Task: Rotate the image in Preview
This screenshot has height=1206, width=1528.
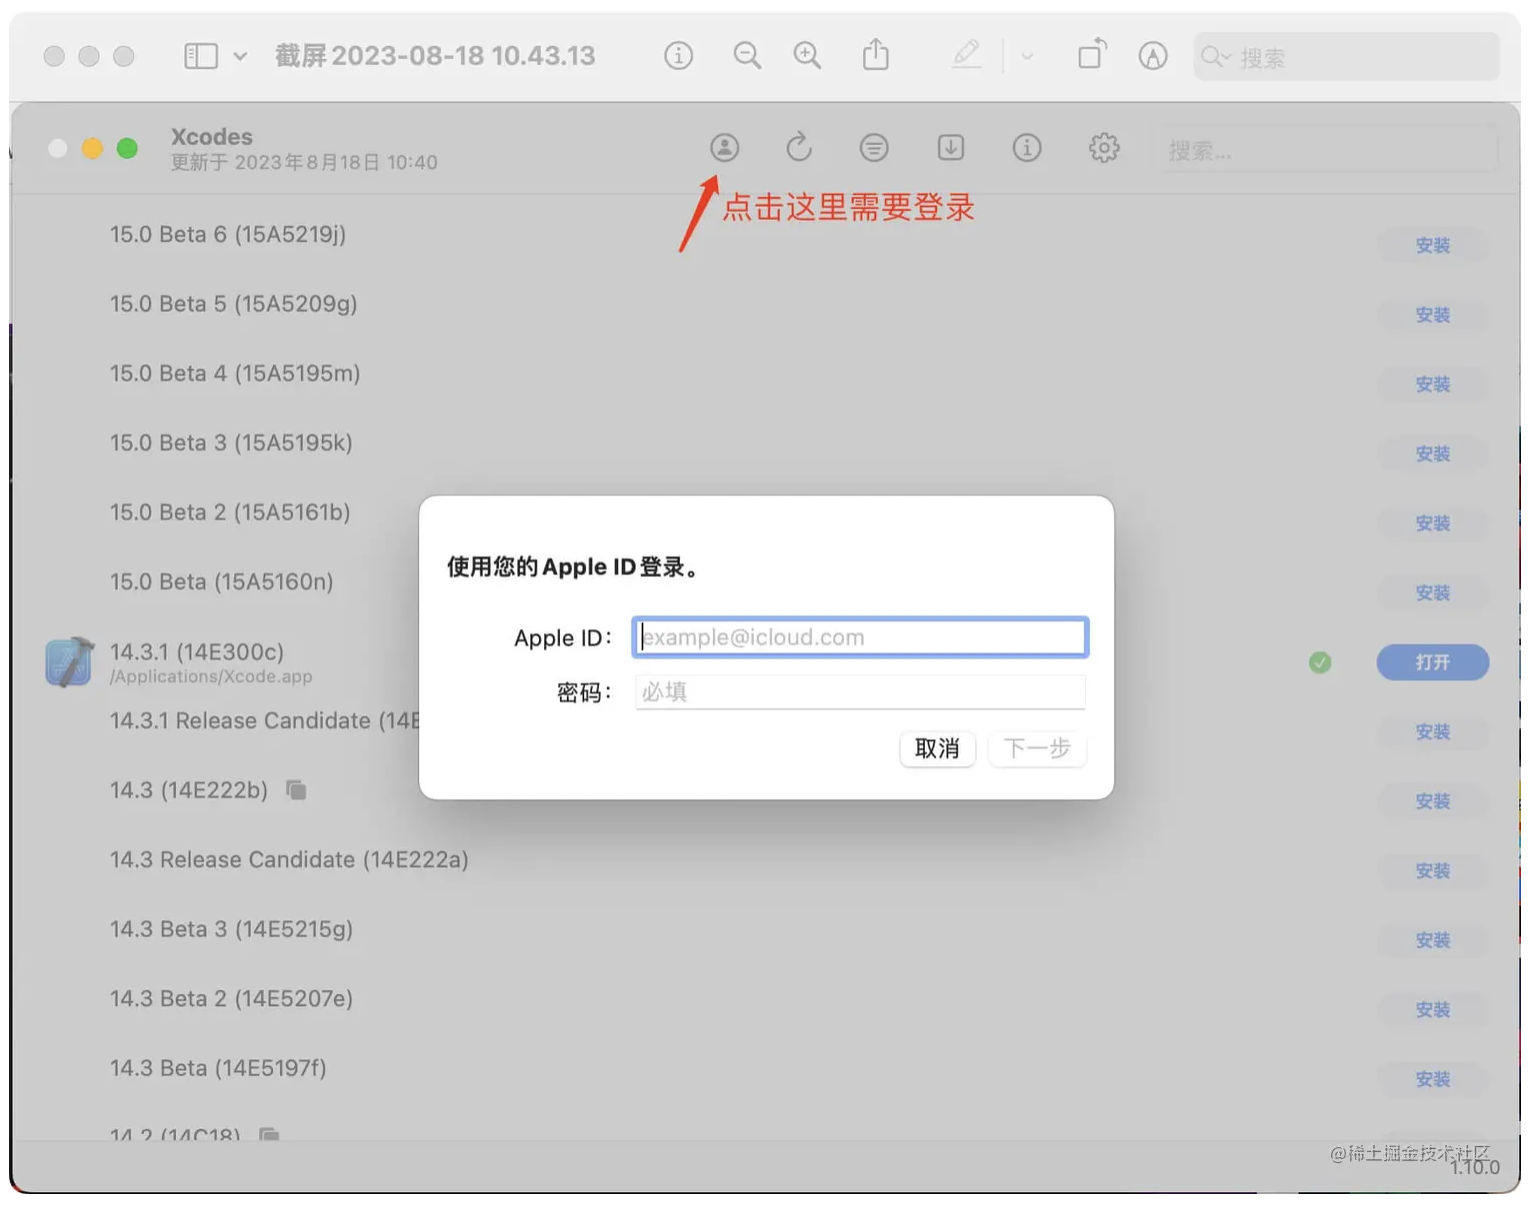Action: pyautogui.click(x=1092, y=54)
